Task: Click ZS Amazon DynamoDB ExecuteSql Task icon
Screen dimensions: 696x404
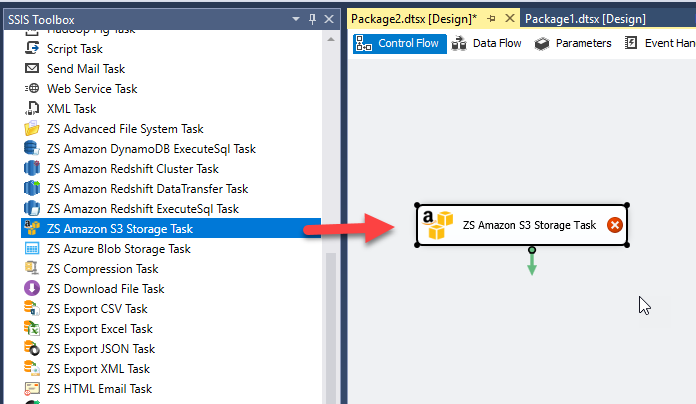Action: [32, 148]
